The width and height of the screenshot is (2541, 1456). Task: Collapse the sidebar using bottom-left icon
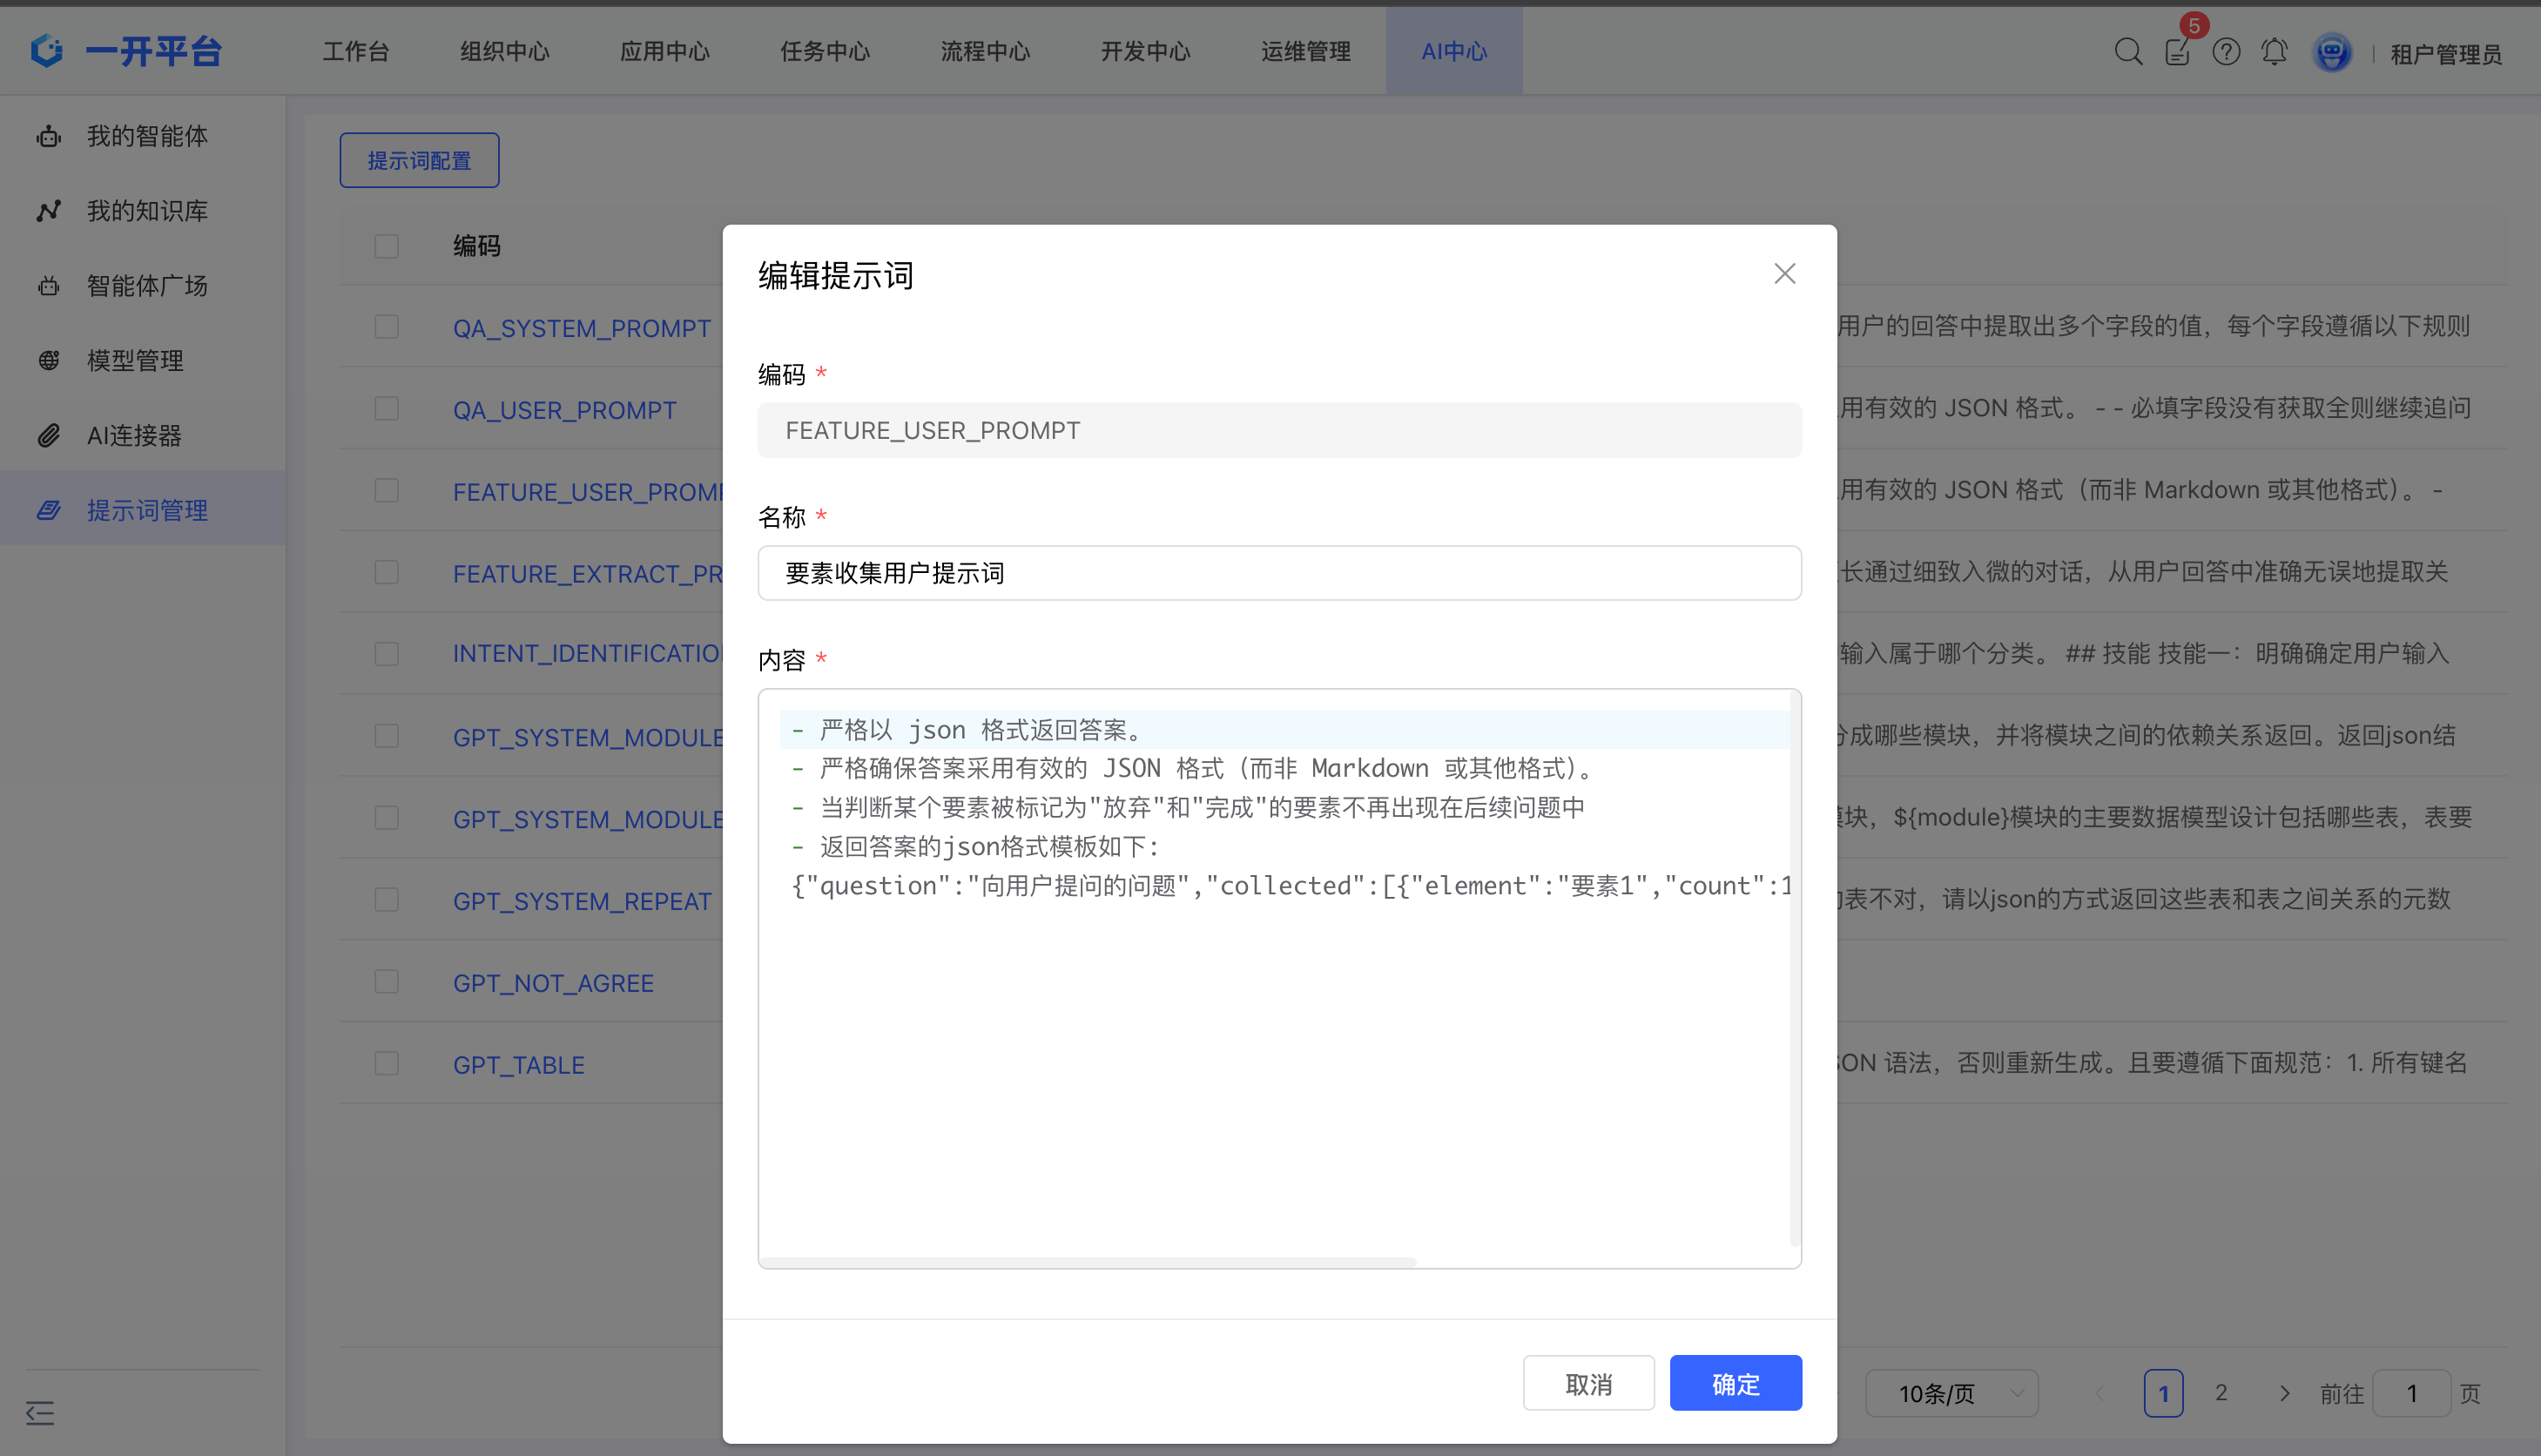point(40,1413)
